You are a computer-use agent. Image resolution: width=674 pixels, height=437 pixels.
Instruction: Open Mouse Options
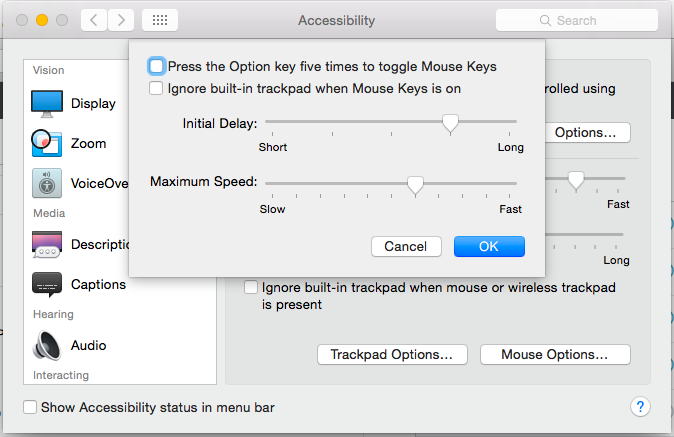click(x=554, y=355)
